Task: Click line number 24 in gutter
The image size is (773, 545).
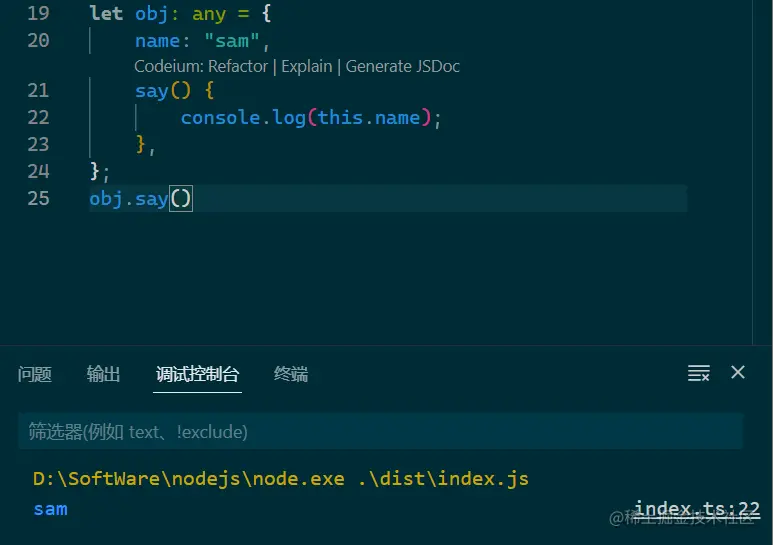Action: [x=38, y=171]
